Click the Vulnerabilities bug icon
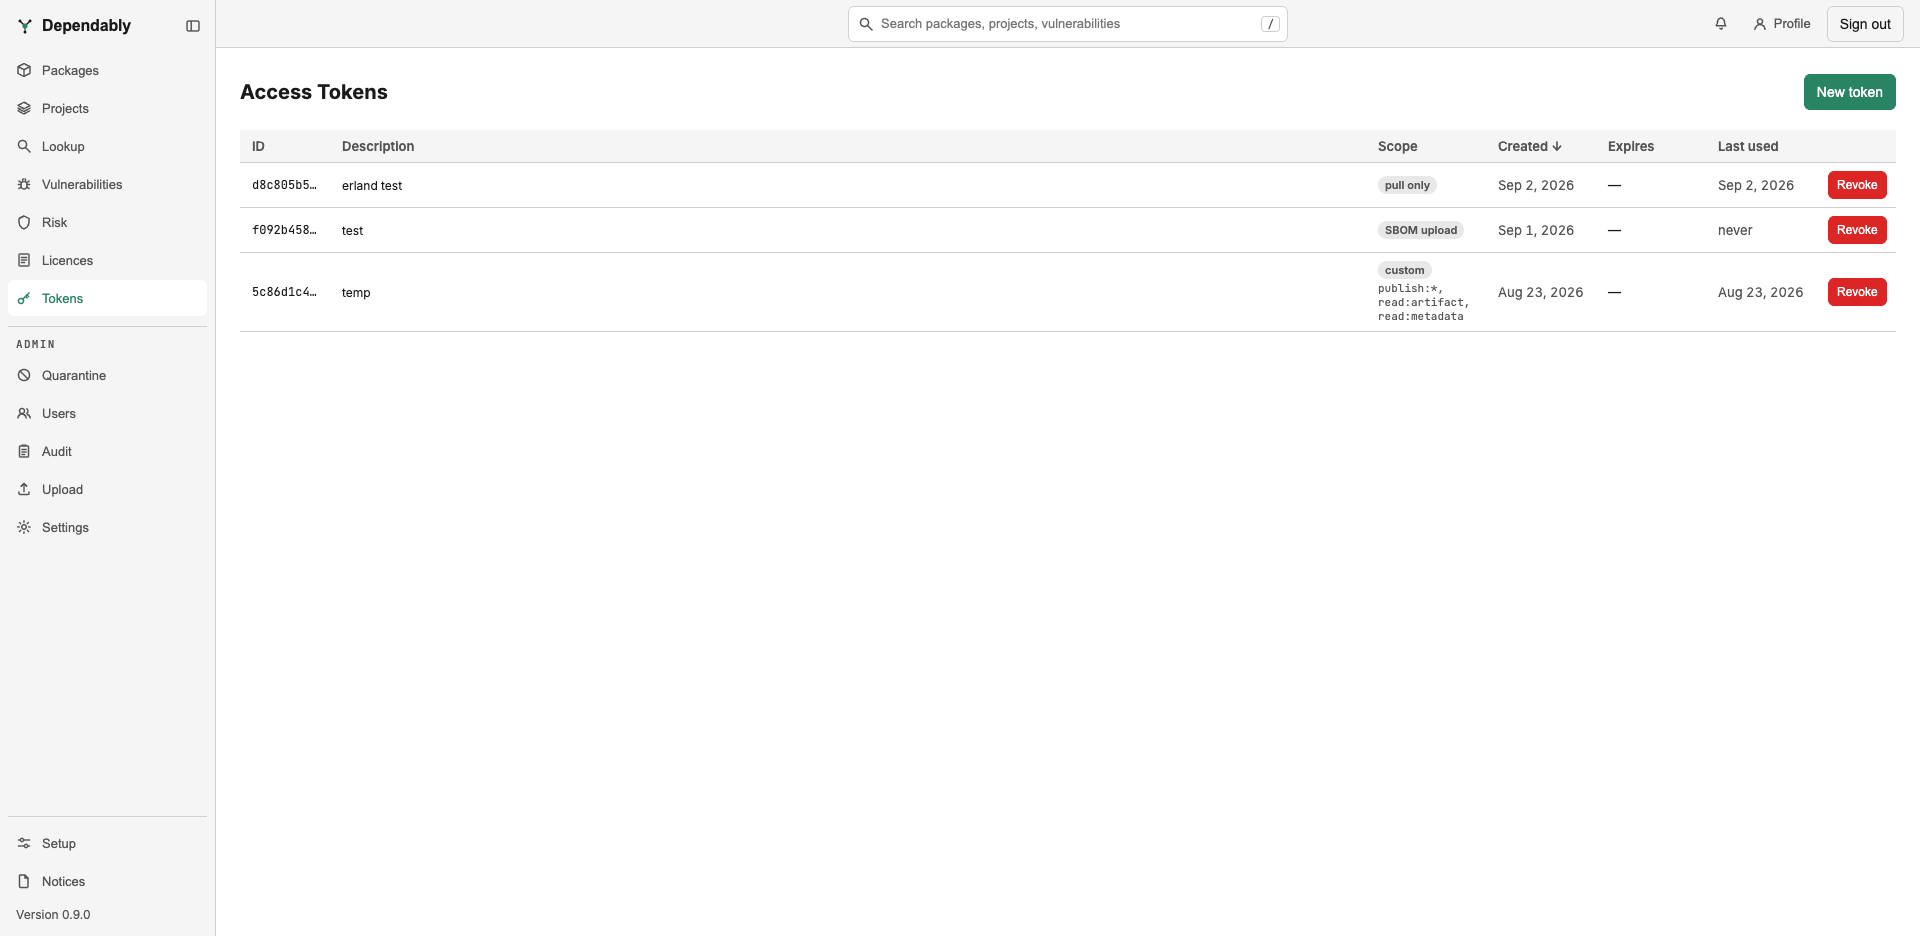The image size is (1920, 936). point(24,184)
